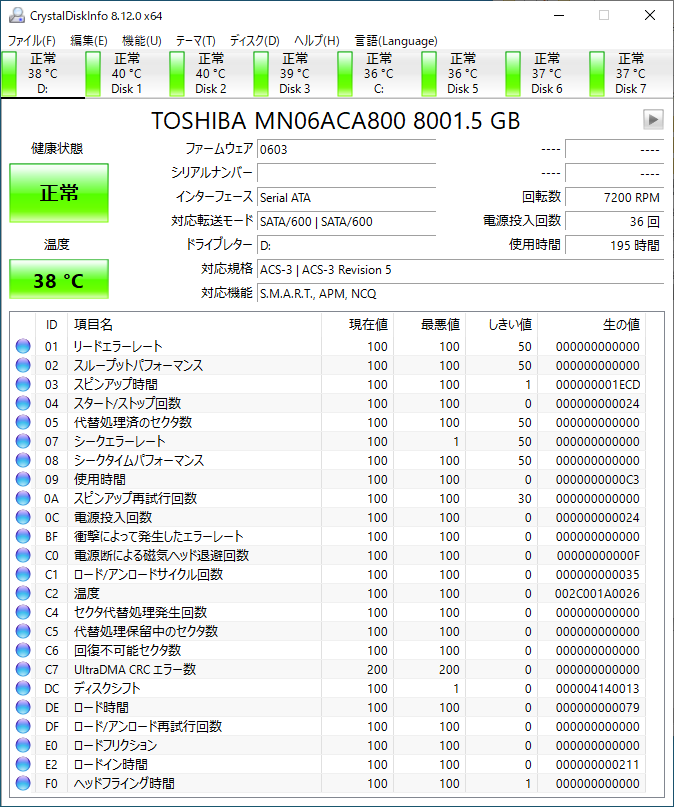Click status circle for C7 UltraDMA CRC エラー数

pos(23,669)
